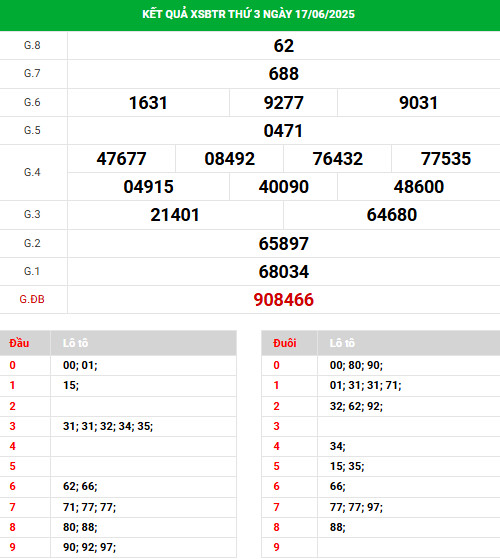Click the Đuôi row 1 lô tô values
This screenshot has width=500, height=559.
(x=366, y=385)
